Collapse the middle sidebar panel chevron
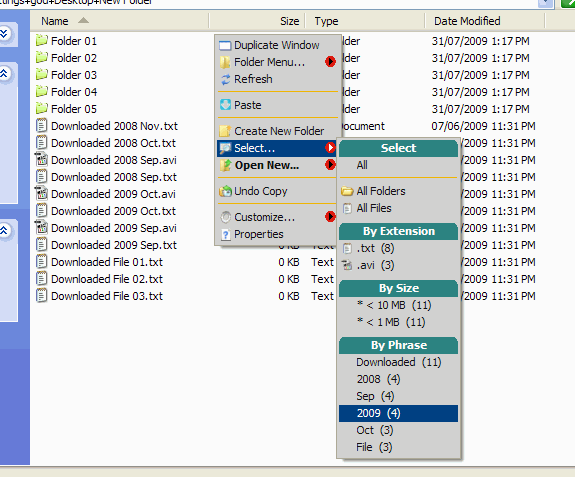This screenshot has width=575, height=477. click(4, 73)
